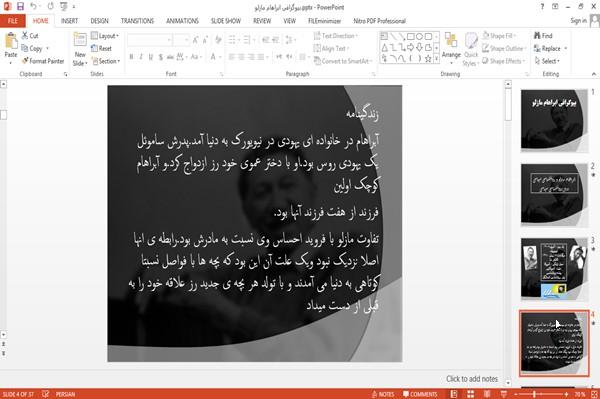
Task: Click Replace in the Editing group
Action: tap(551, 48)
